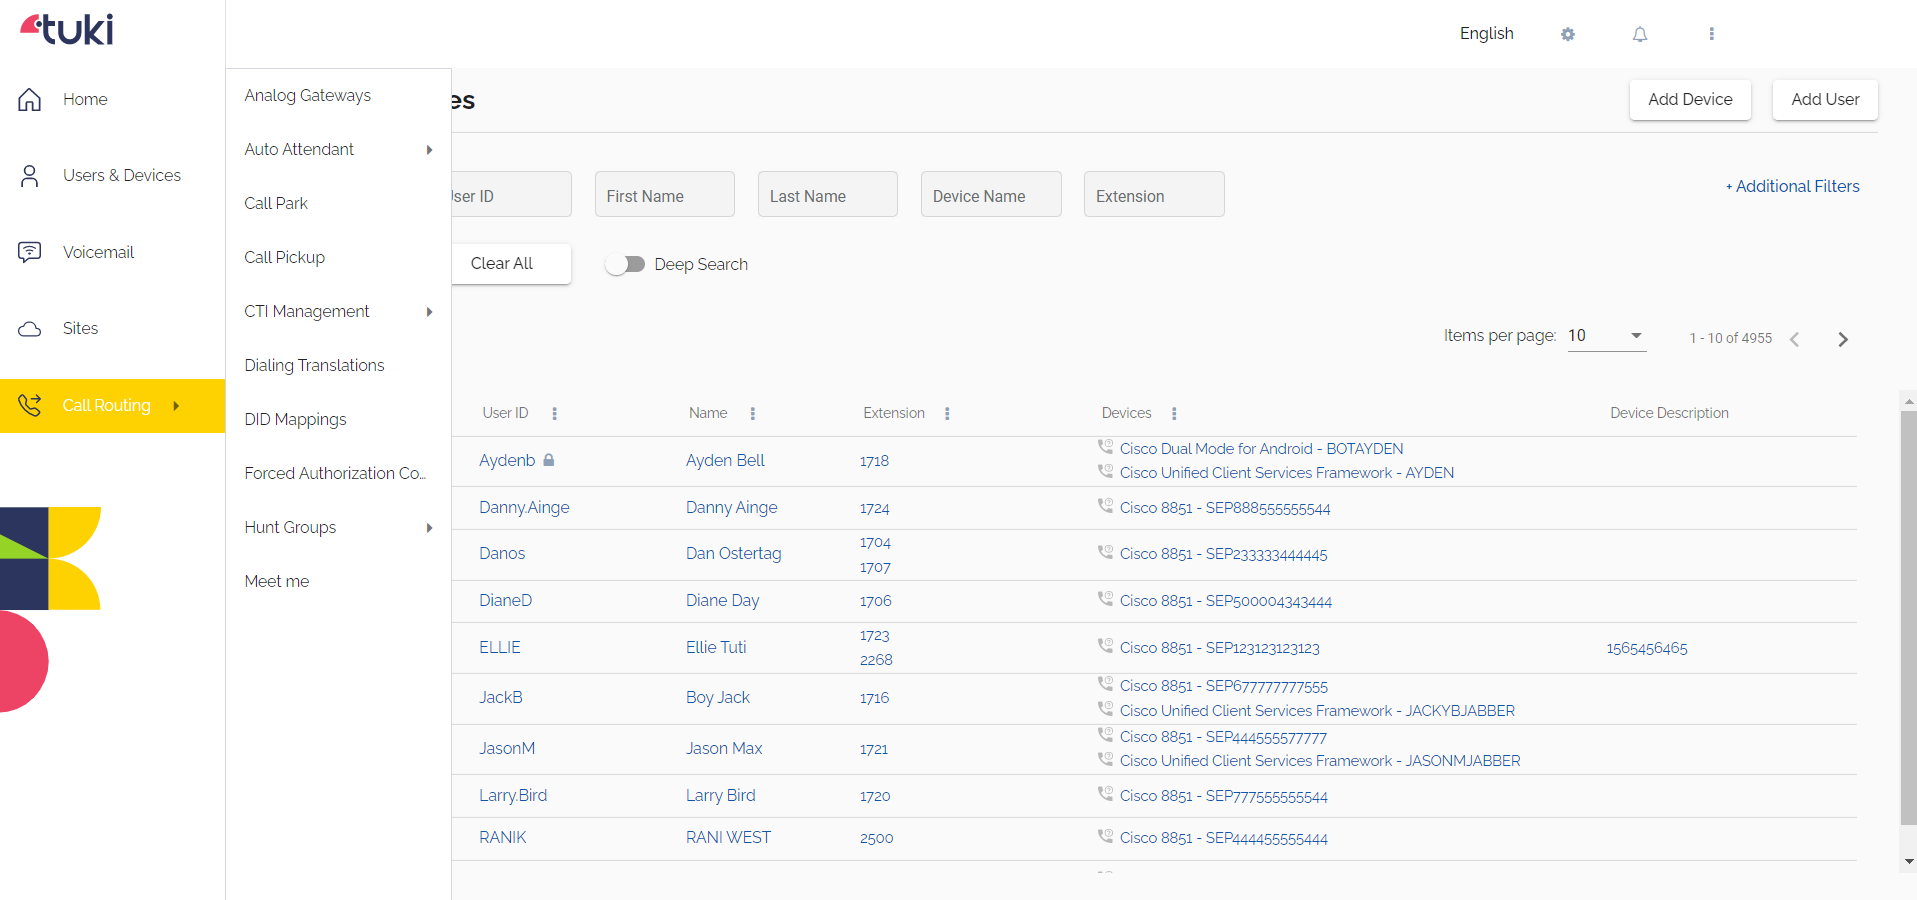Open the notifications bell
The height and width of the screenshot is (900, 1917).
tap(1640, 34)
